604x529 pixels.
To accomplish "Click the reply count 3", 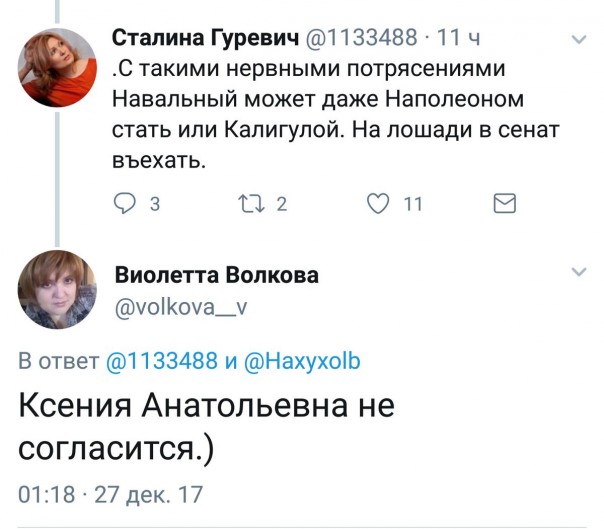I will click(154, 205).
